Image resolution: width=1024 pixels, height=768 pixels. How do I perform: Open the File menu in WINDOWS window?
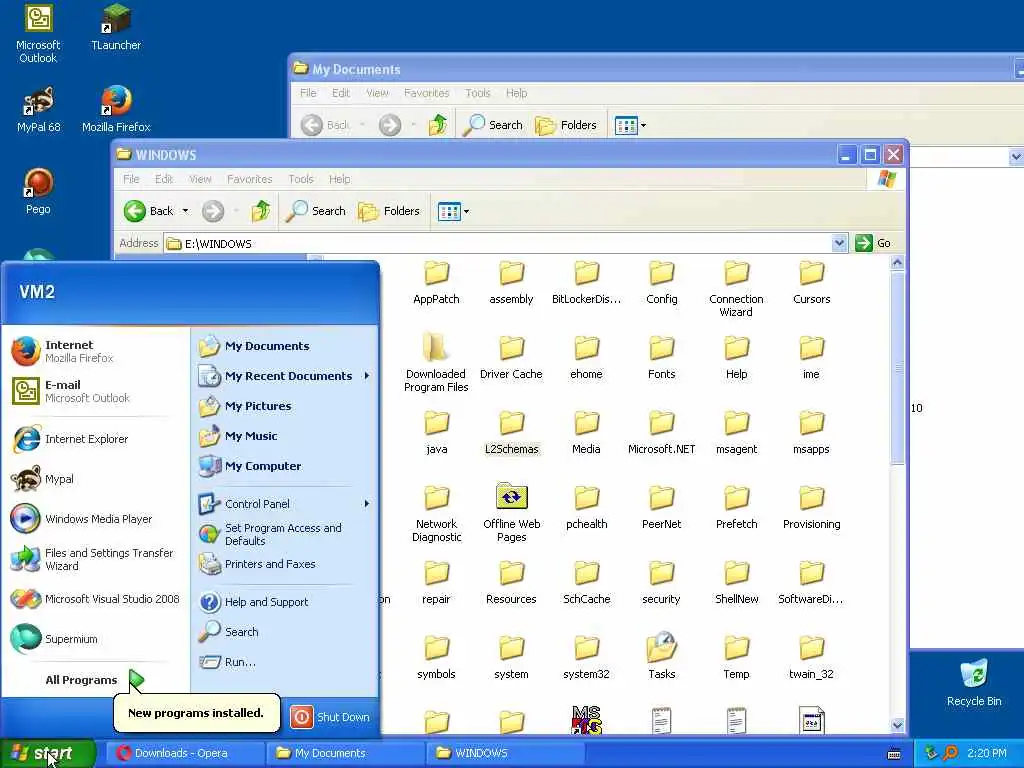(131, 179)
